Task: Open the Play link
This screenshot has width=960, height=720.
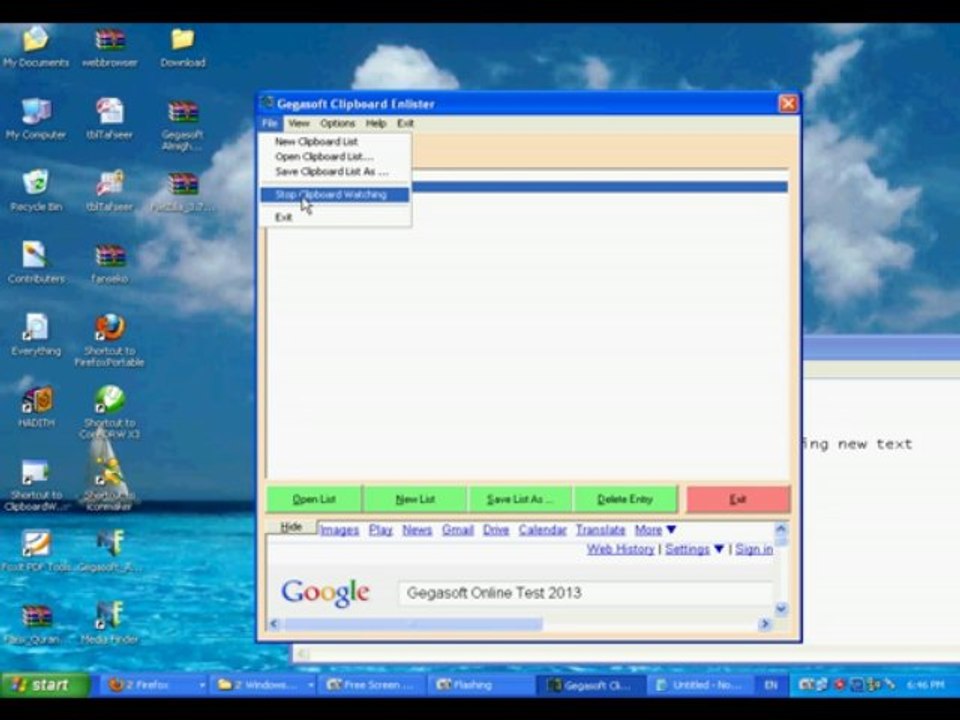Action: point(381,530)
